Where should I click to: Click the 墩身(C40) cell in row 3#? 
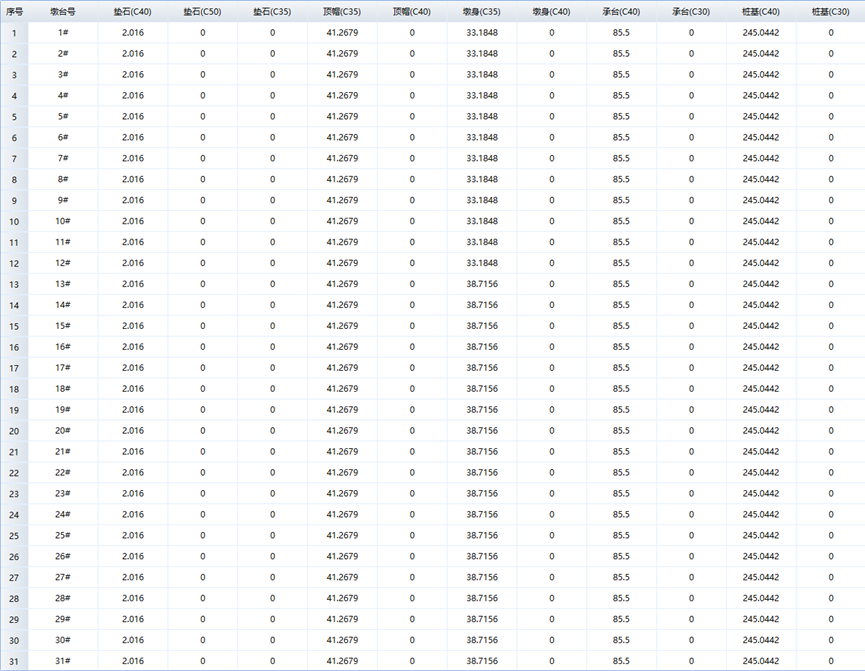pos(551,75)
